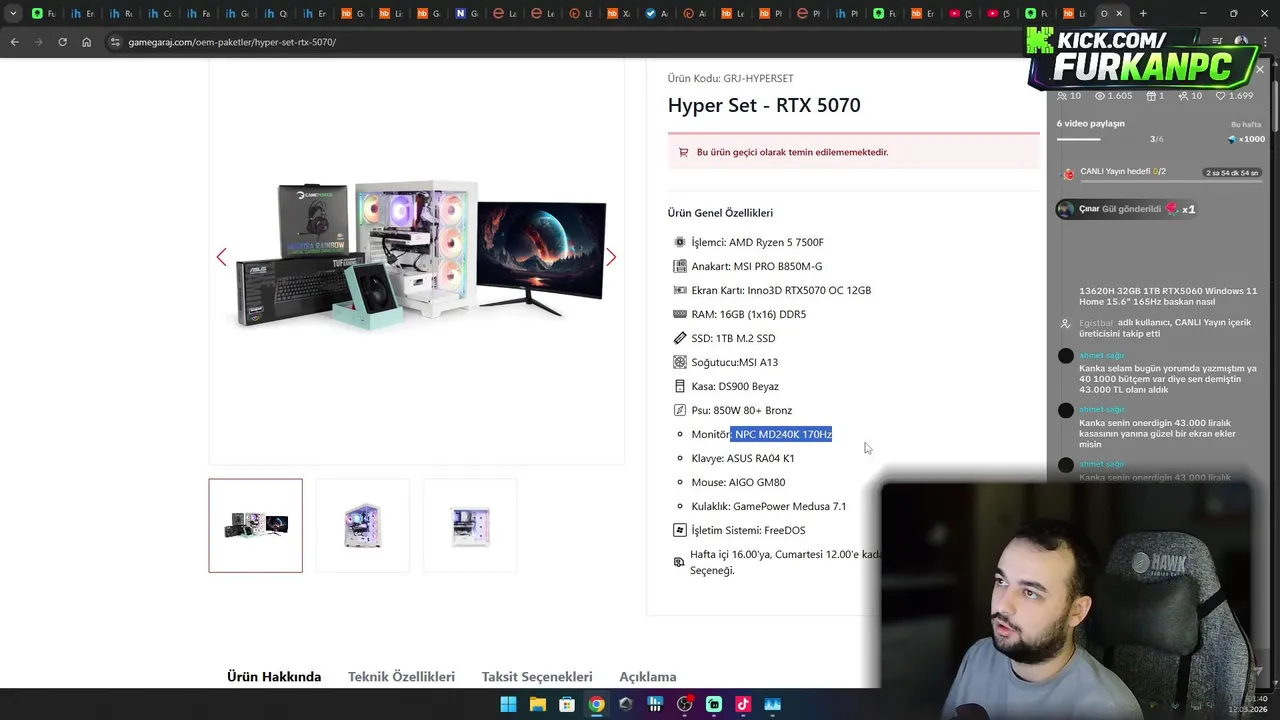
Task: Open the browser home page button
Action: pos(86,42)
